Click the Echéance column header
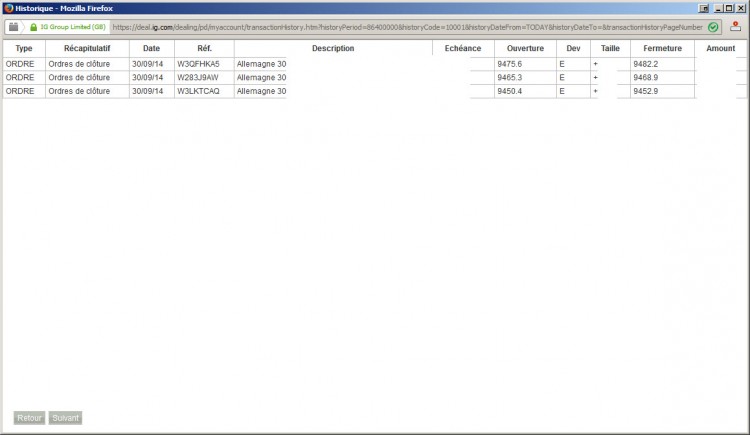 (463, 48)
